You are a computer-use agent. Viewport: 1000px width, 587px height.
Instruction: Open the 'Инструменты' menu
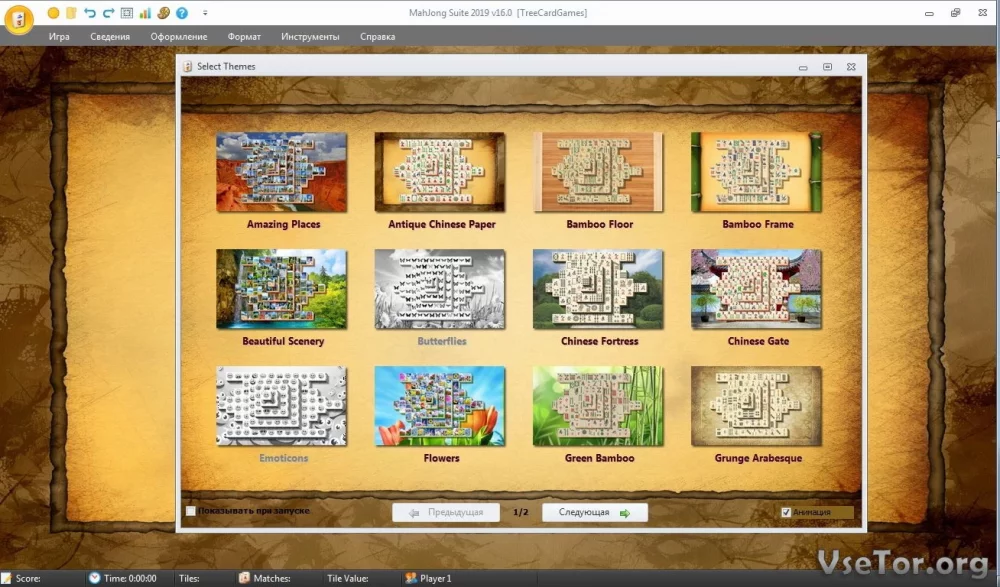(x=310, y=37)
